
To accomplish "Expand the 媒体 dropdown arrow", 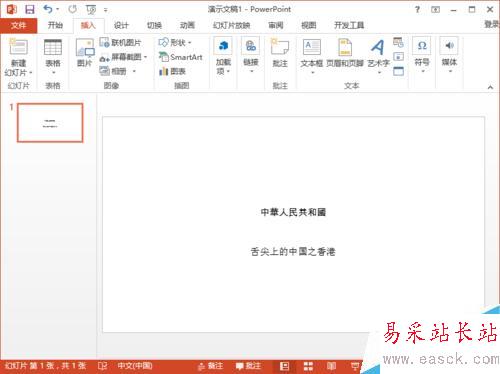I will pos(450,71).
